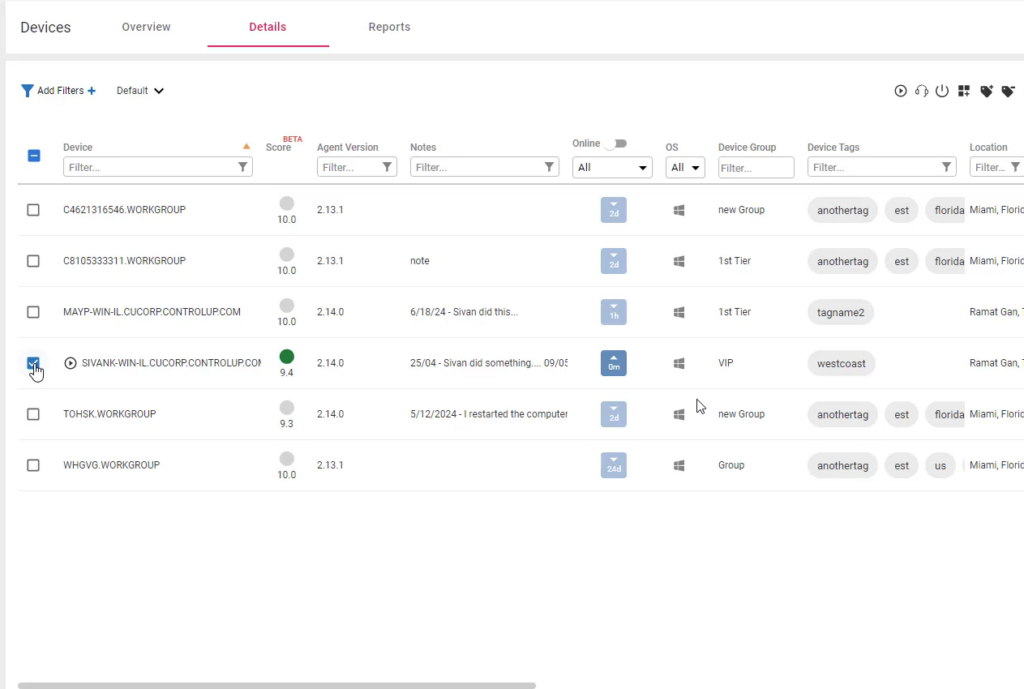
Task: Click the horizontal scrollbar at the bottom
Action: 277,685
